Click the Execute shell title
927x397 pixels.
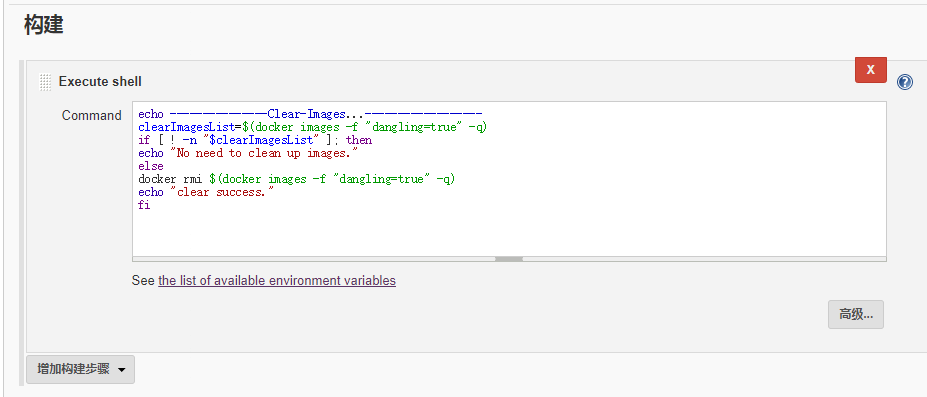[100, 82]
